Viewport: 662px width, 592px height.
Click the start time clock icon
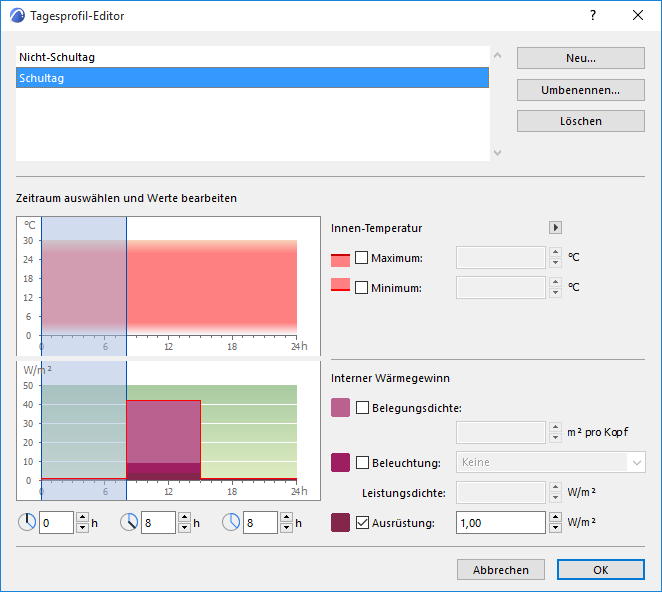point(28,522)
